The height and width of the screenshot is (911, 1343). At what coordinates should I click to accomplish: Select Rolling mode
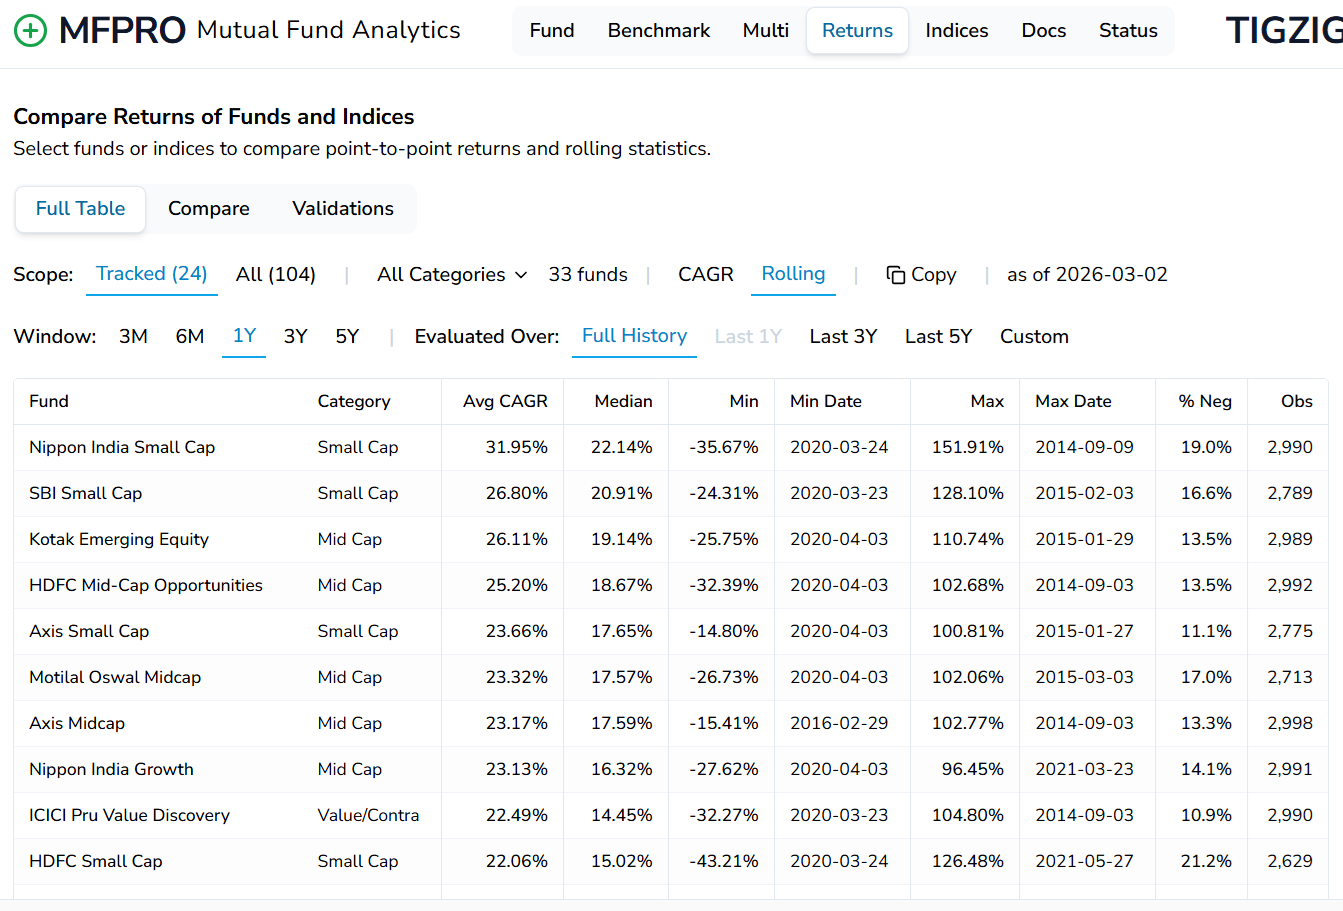click(x=793, y=275)
